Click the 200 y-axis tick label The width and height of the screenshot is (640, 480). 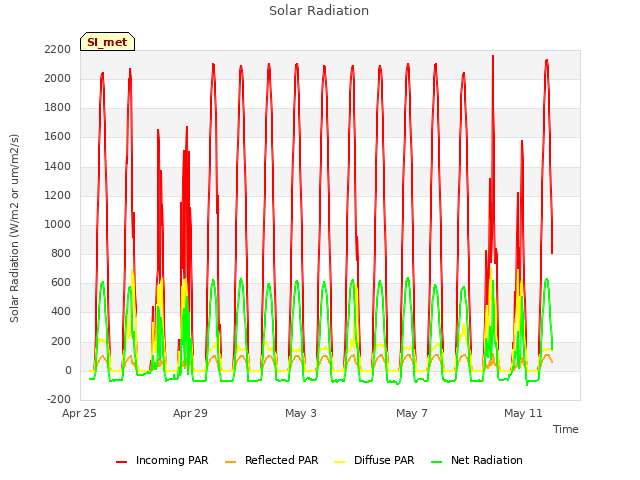click(x=61, y=342)
